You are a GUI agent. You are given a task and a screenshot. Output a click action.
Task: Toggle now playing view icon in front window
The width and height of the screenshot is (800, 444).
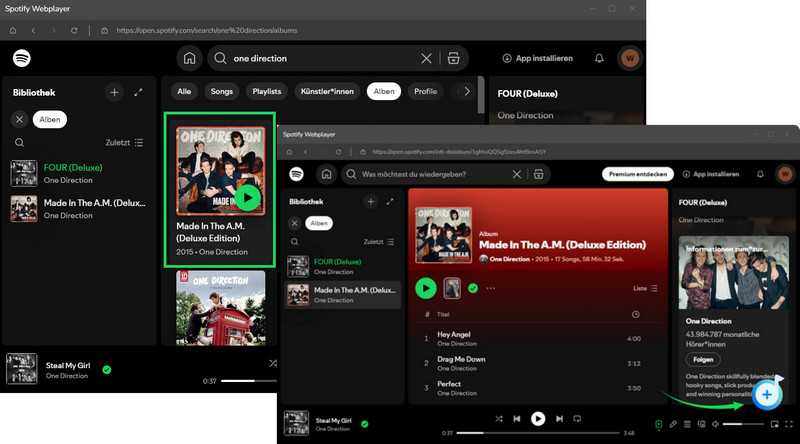[x=659, y=424]
